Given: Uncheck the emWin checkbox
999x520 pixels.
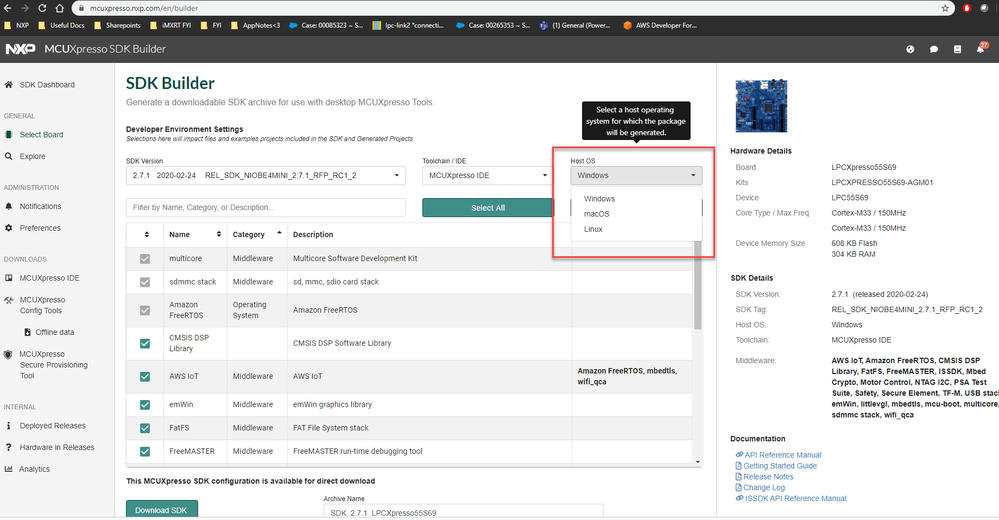Looking at the screenshot, I should tap(145, 405).
